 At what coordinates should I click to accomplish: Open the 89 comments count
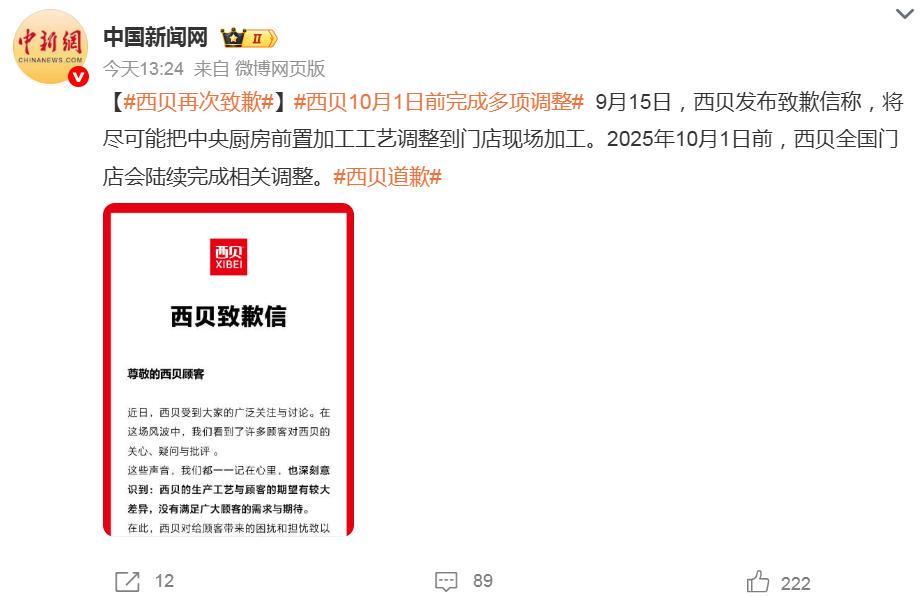click(483, 581)
